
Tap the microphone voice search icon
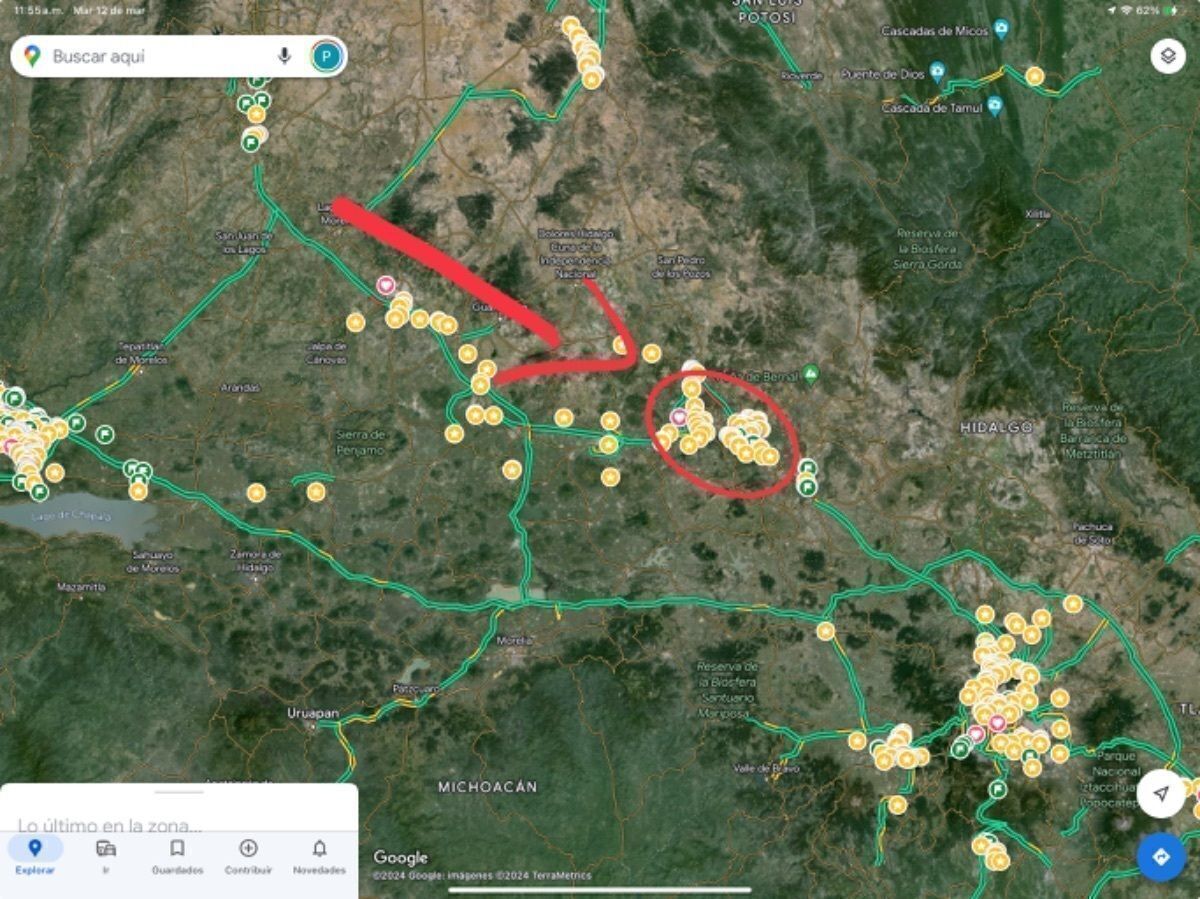284,56
